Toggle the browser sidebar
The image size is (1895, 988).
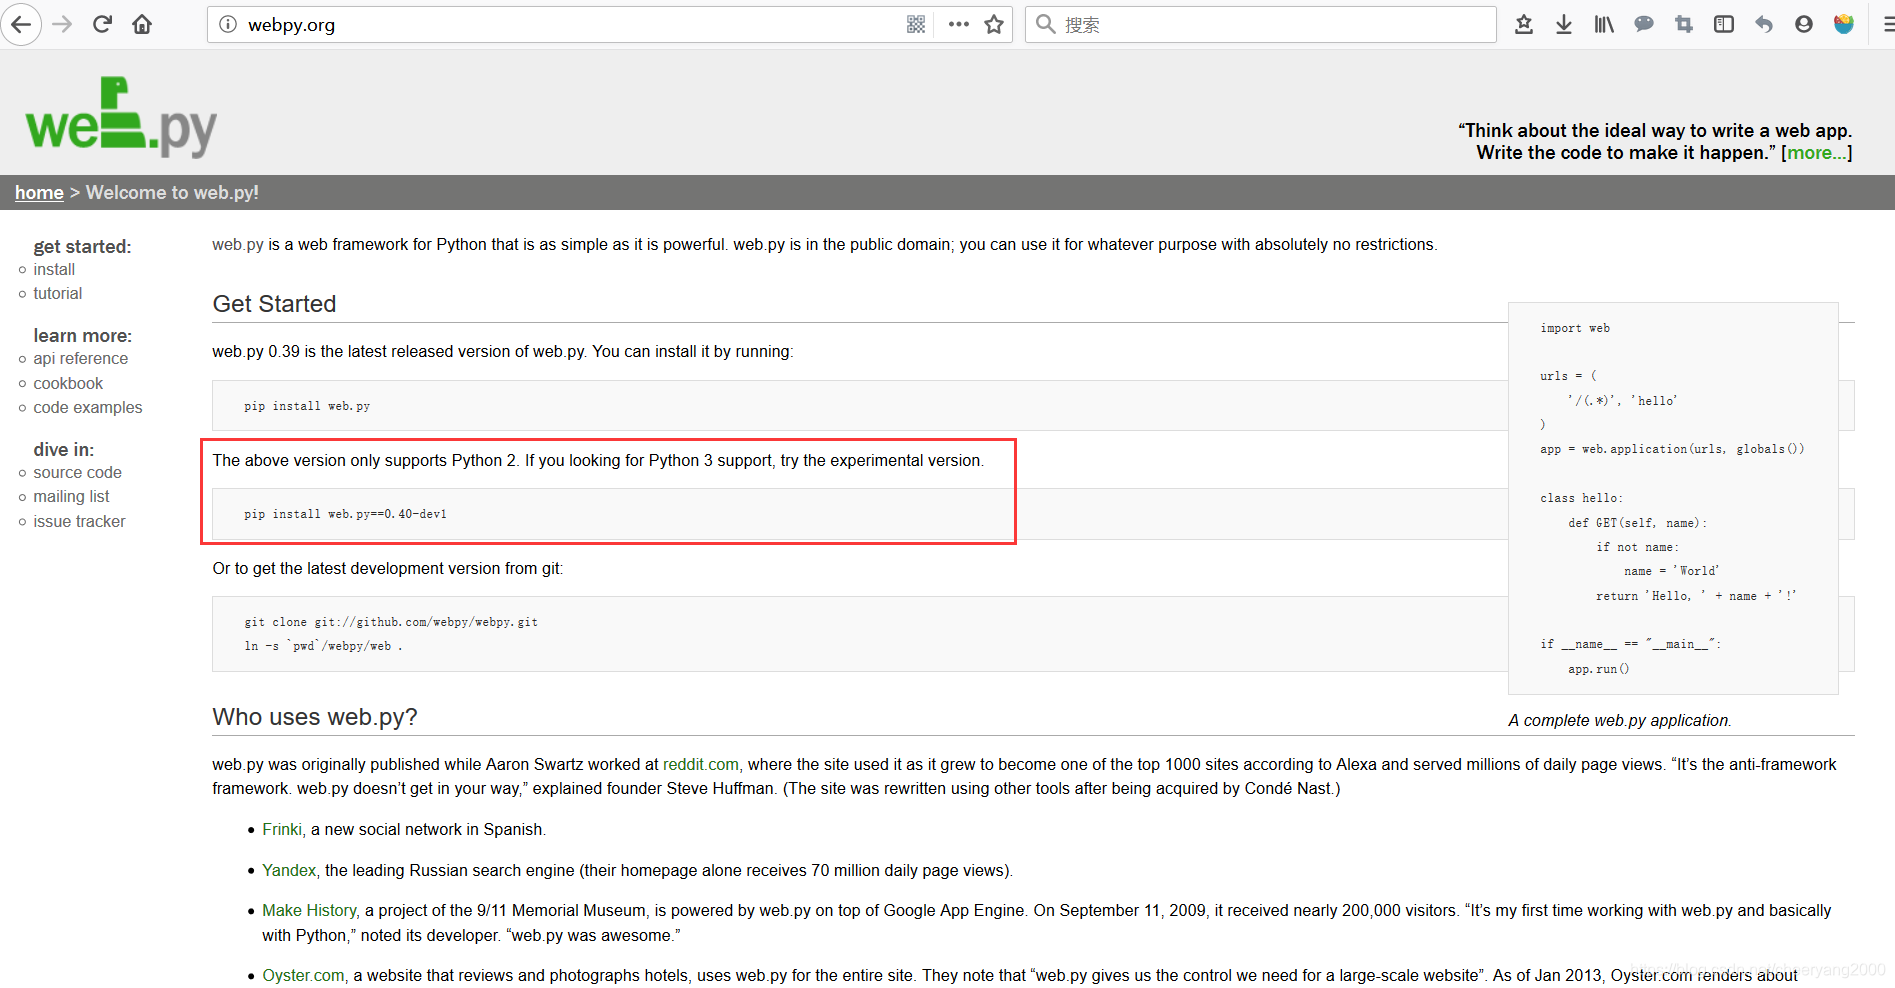tap(1724, 24)
